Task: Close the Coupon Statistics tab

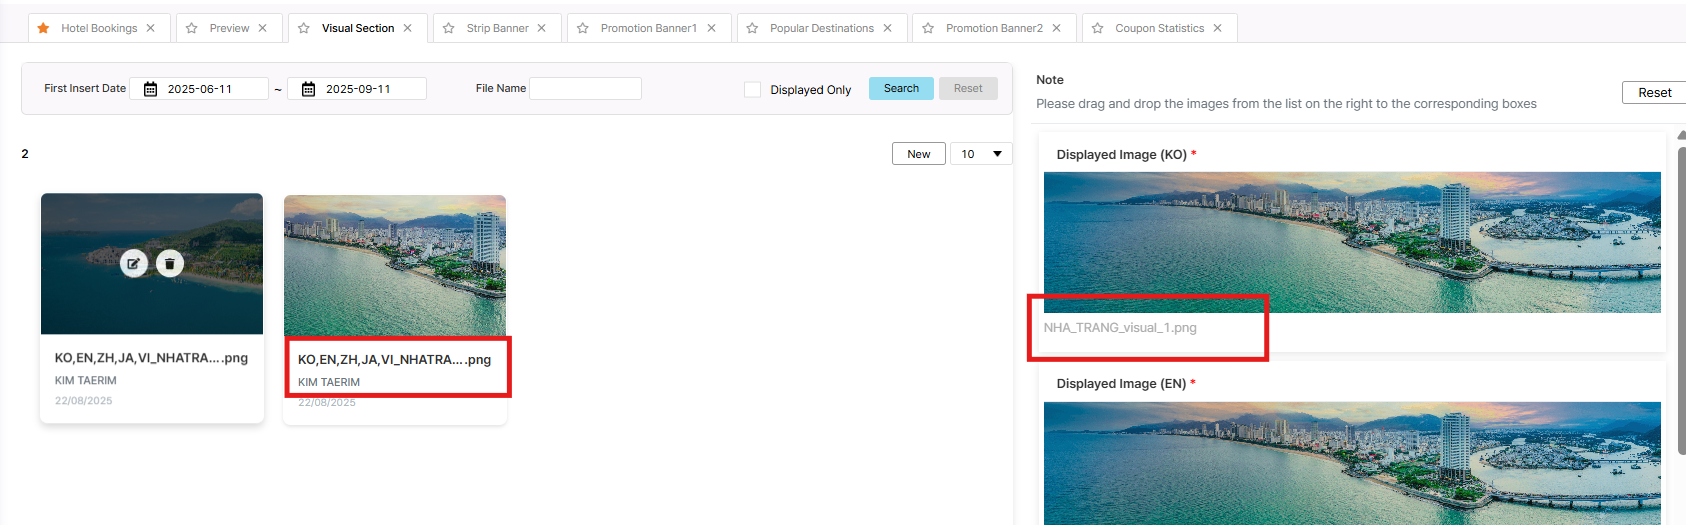Action: [x=1217, y=28]
